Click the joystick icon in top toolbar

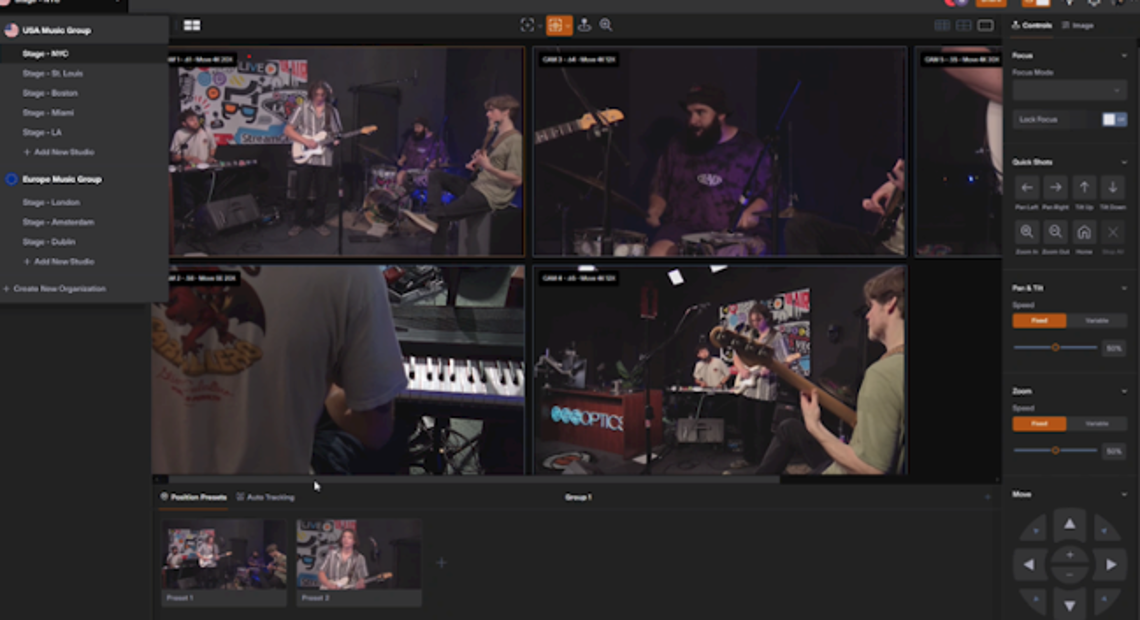click(584, 25)
